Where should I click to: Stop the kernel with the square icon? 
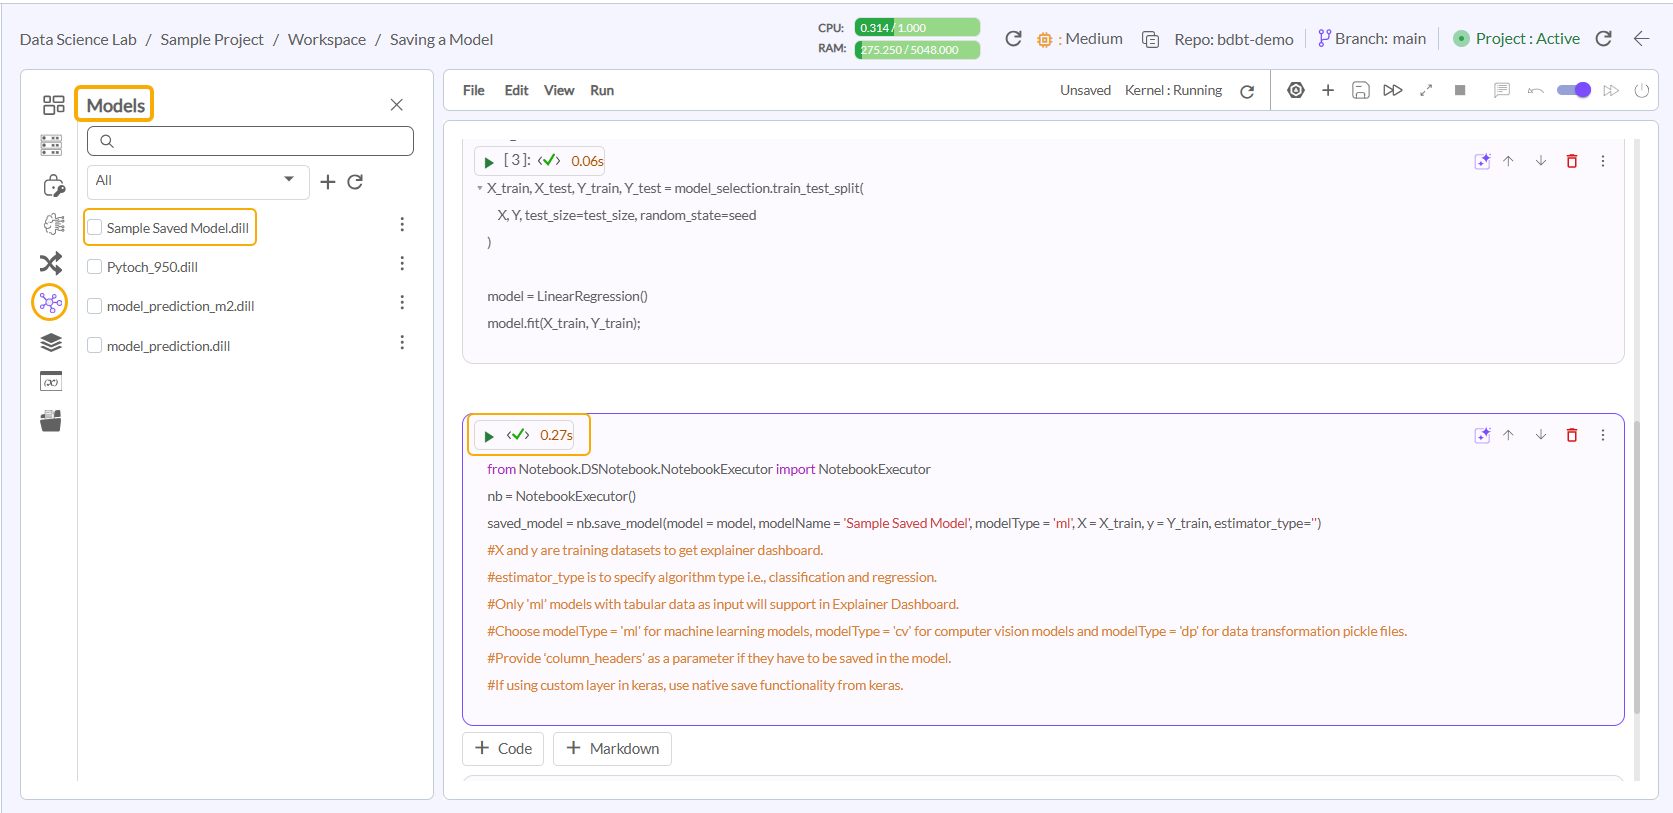click(x=1459, y=90)
